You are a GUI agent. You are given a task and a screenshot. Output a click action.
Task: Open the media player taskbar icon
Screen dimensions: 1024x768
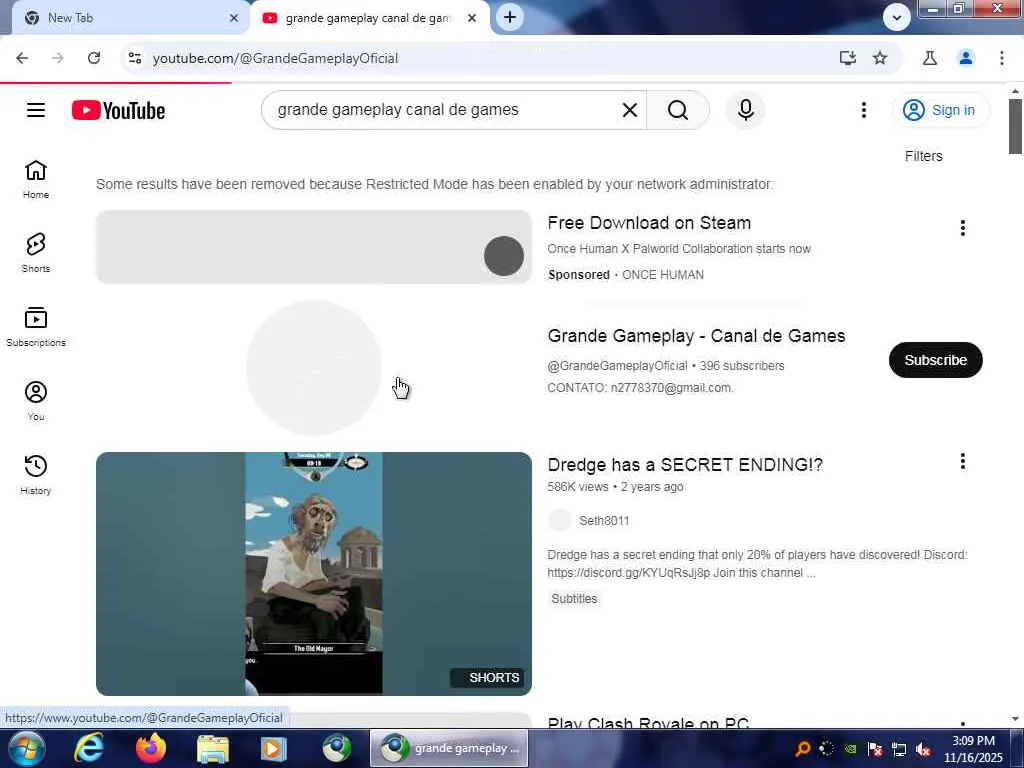pos(274,748)
